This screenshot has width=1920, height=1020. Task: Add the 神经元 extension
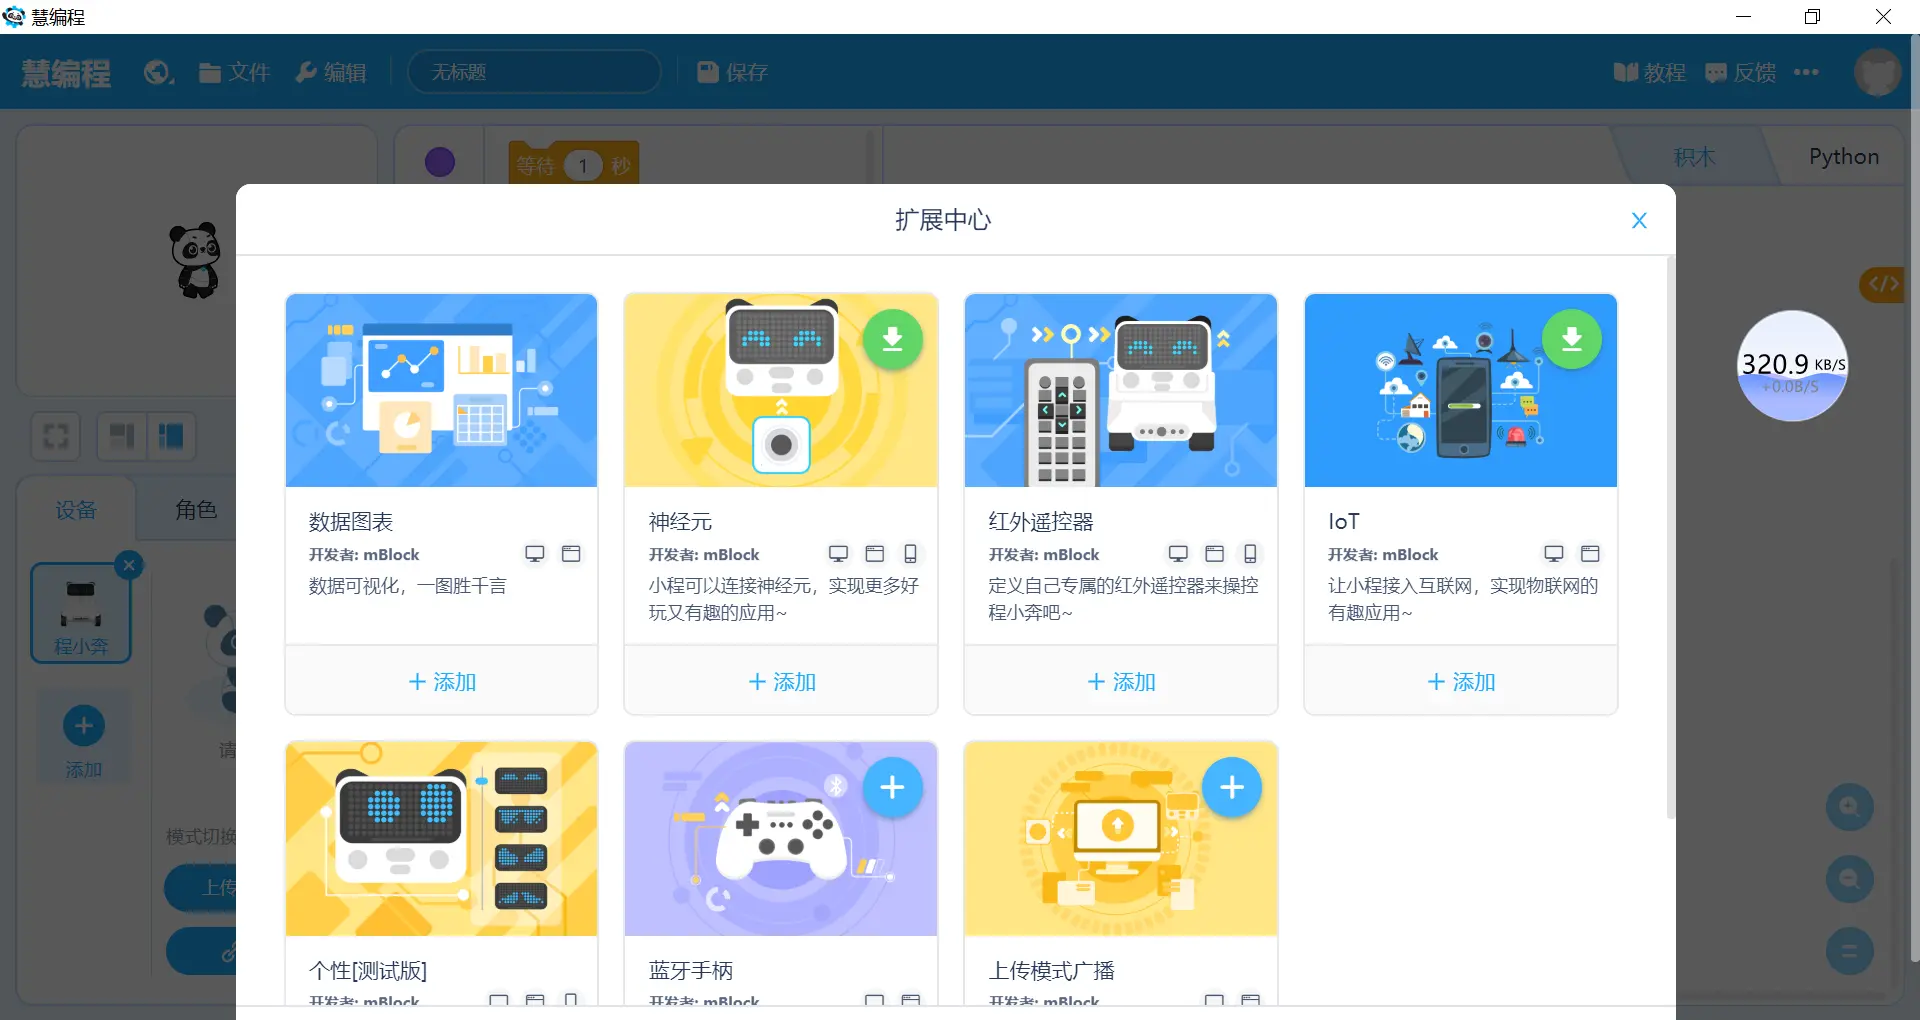click(x=781, y=681)
